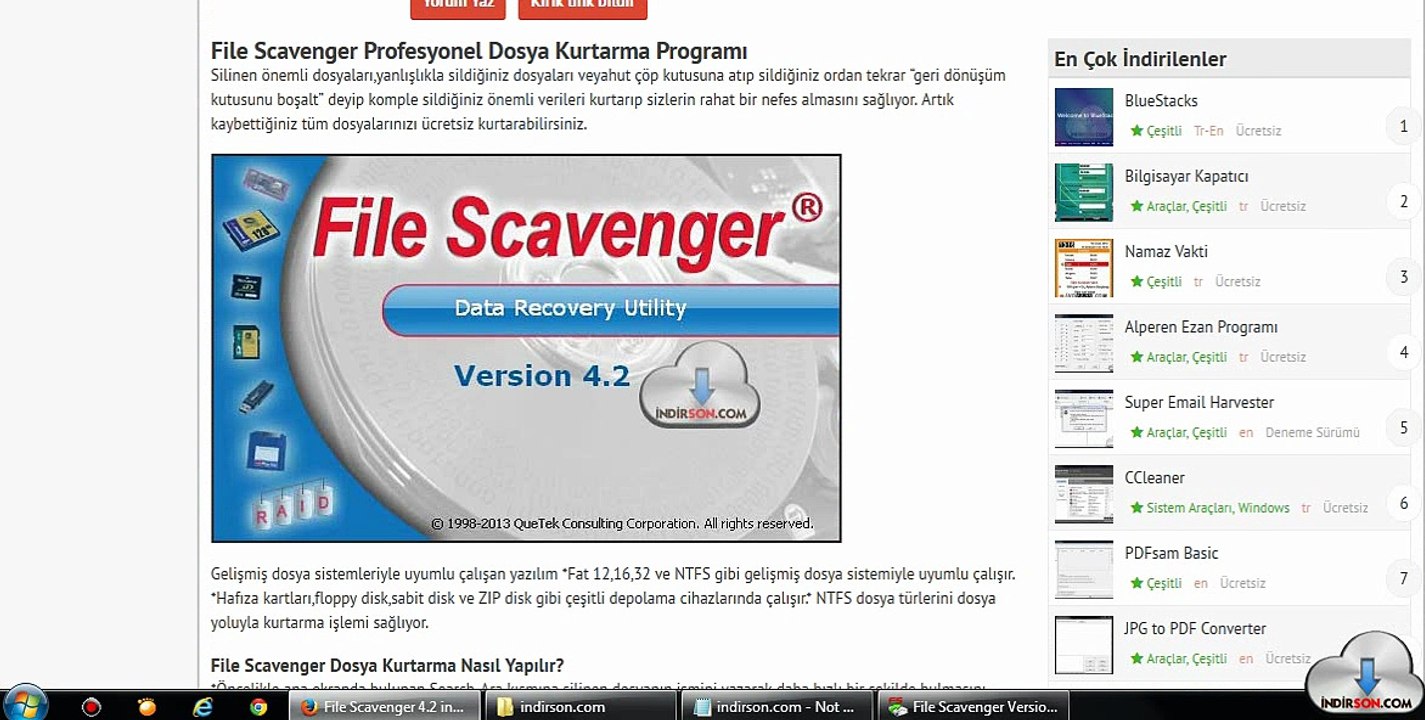Viewport: 1425px width, 720px height.
Task: Click the File Scavenger Version 4.2 splash image
Action: (526, 348)
